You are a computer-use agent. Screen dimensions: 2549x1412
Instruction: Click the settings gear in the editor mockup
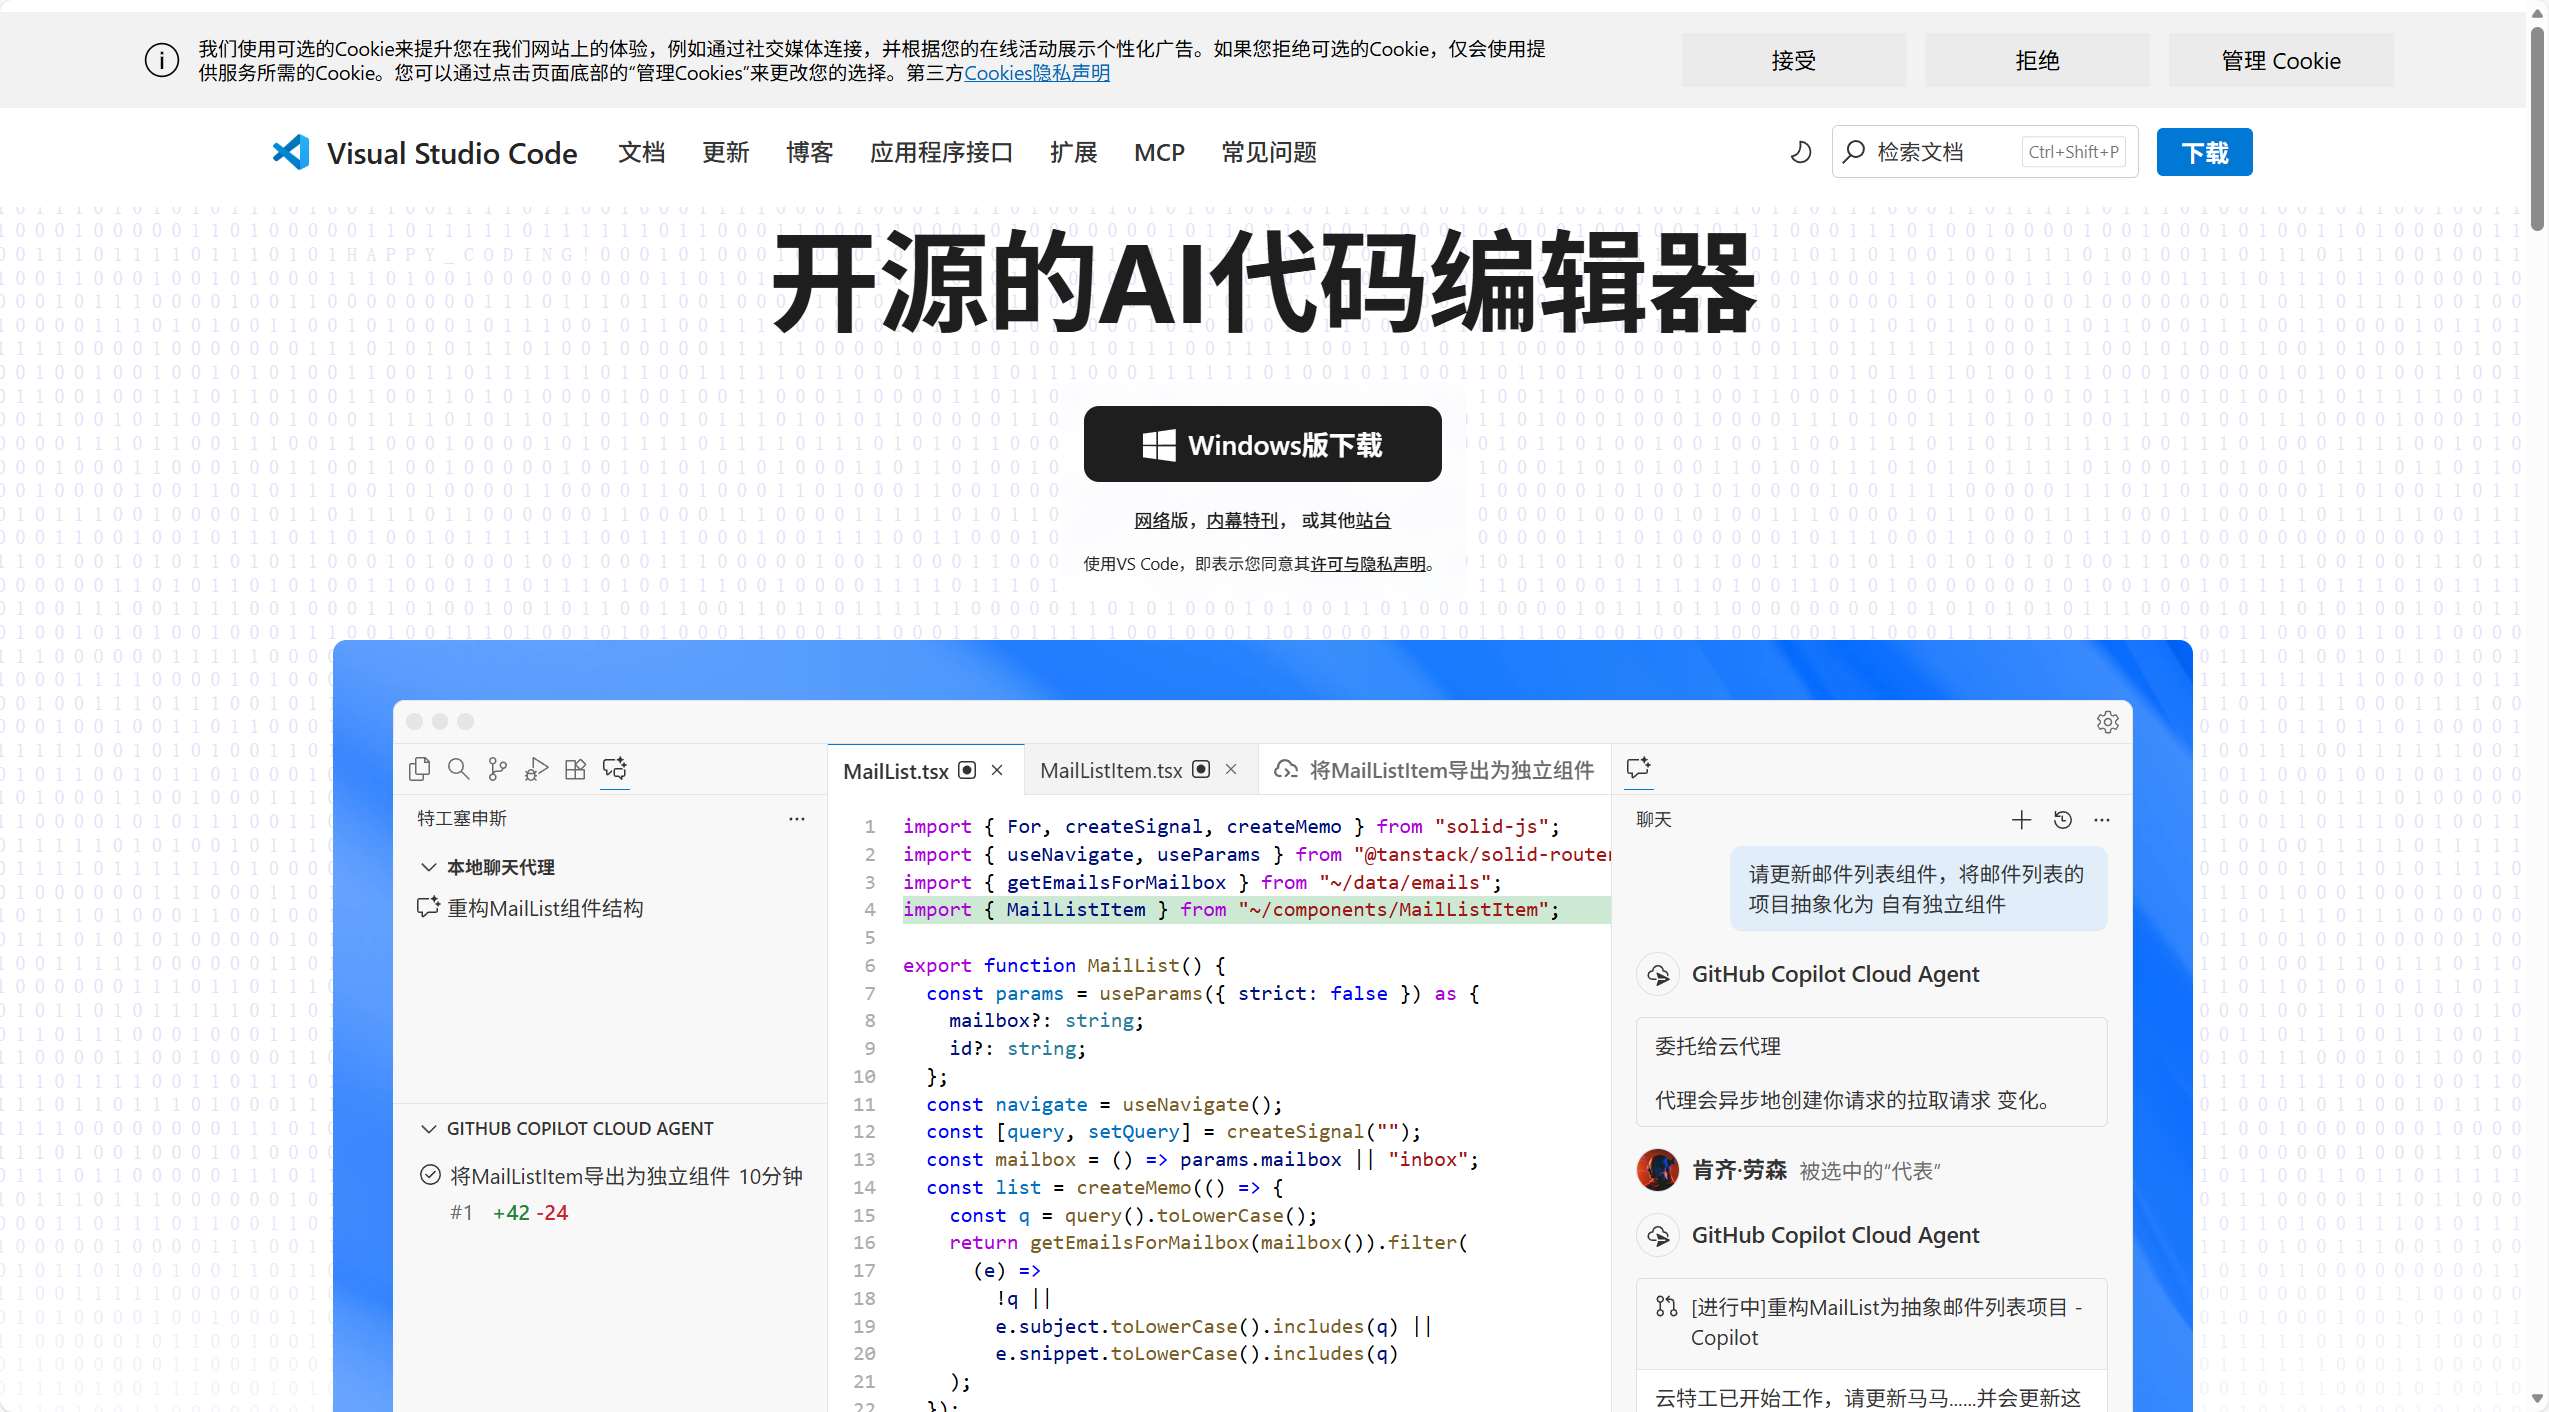2107,722
